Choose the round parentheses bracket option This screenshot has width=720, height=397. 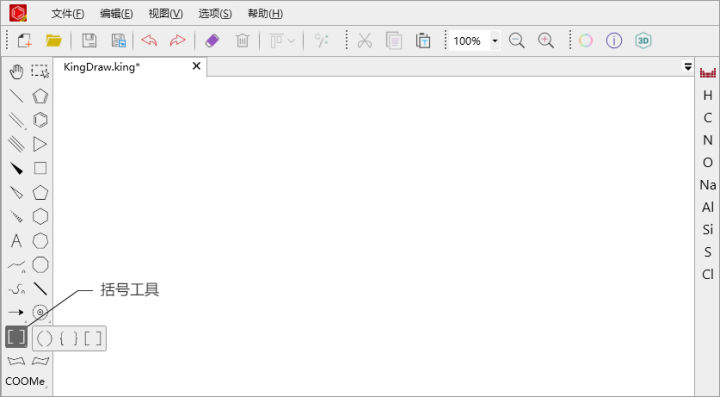[45, 339]
